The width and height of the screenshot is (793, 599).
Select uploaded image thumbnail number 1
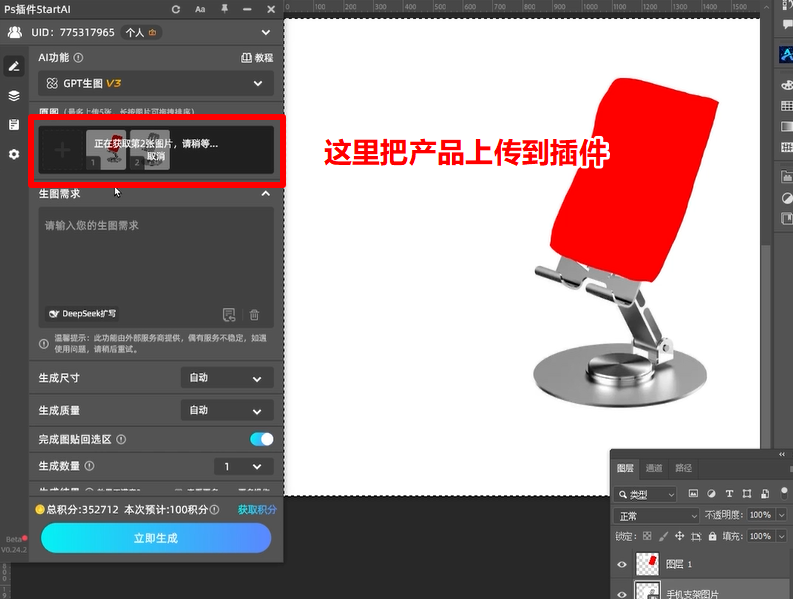coord(106,150)
